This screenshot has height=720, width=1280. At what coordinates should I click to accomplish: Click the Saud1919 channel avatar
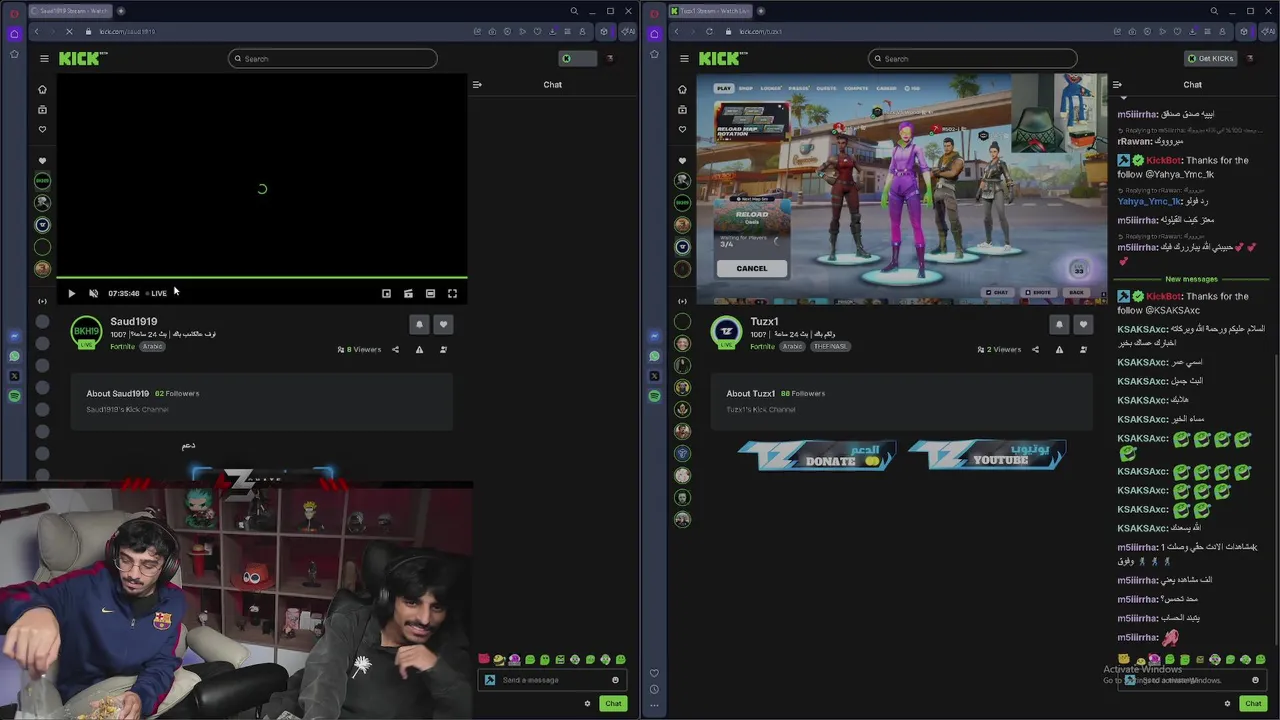[x=87, y=331]
